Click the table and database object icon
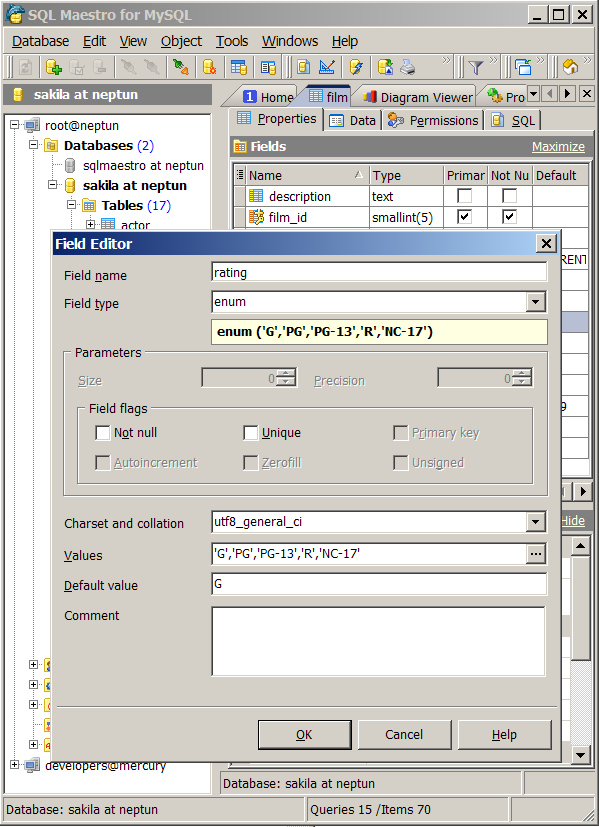Viewport: 599px width, 827px height. (x=268, y=67)
